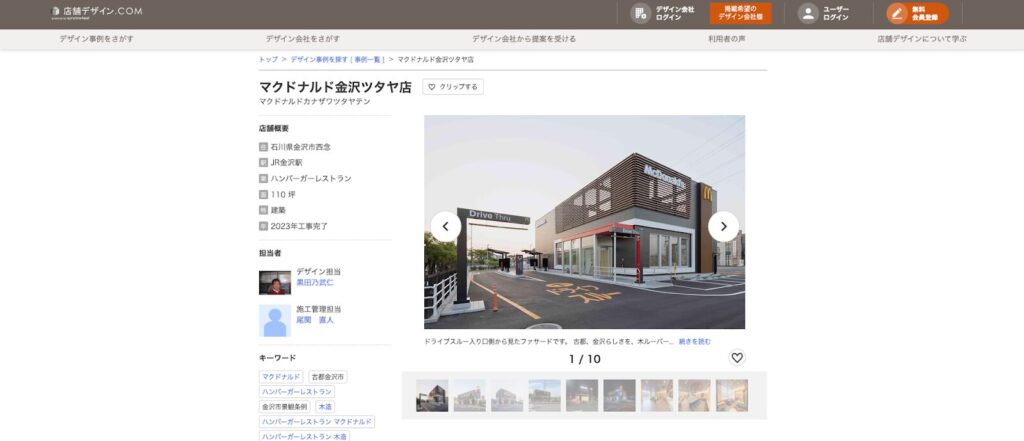Select the ハンバーガーレストラン keyword tag
Viewport: 1024px width, 441px height.
coord(297,392)
